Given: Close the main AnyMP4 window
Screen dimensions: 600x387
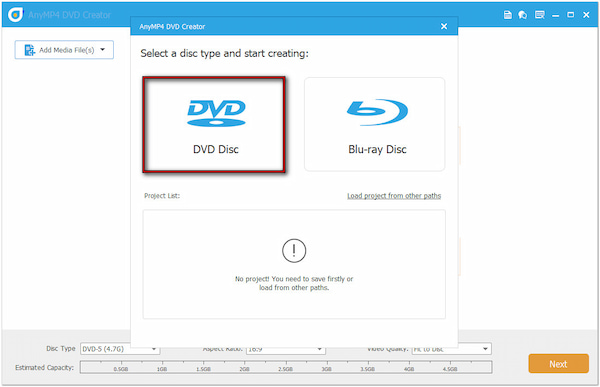Looking at the screenshot, I should coord(586,15).
